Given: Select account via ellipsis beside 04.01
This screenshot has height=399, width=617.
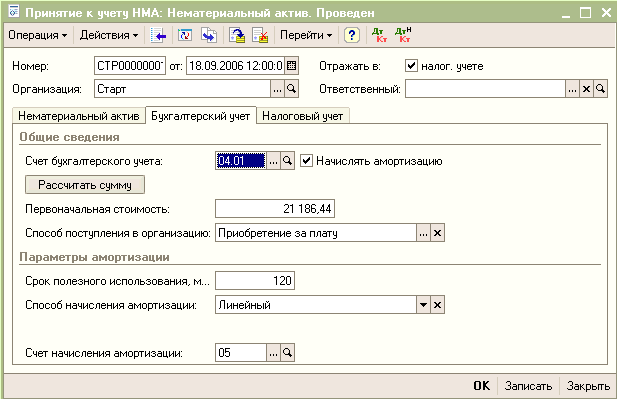Looking at the screenshot, I should [273, 161].
